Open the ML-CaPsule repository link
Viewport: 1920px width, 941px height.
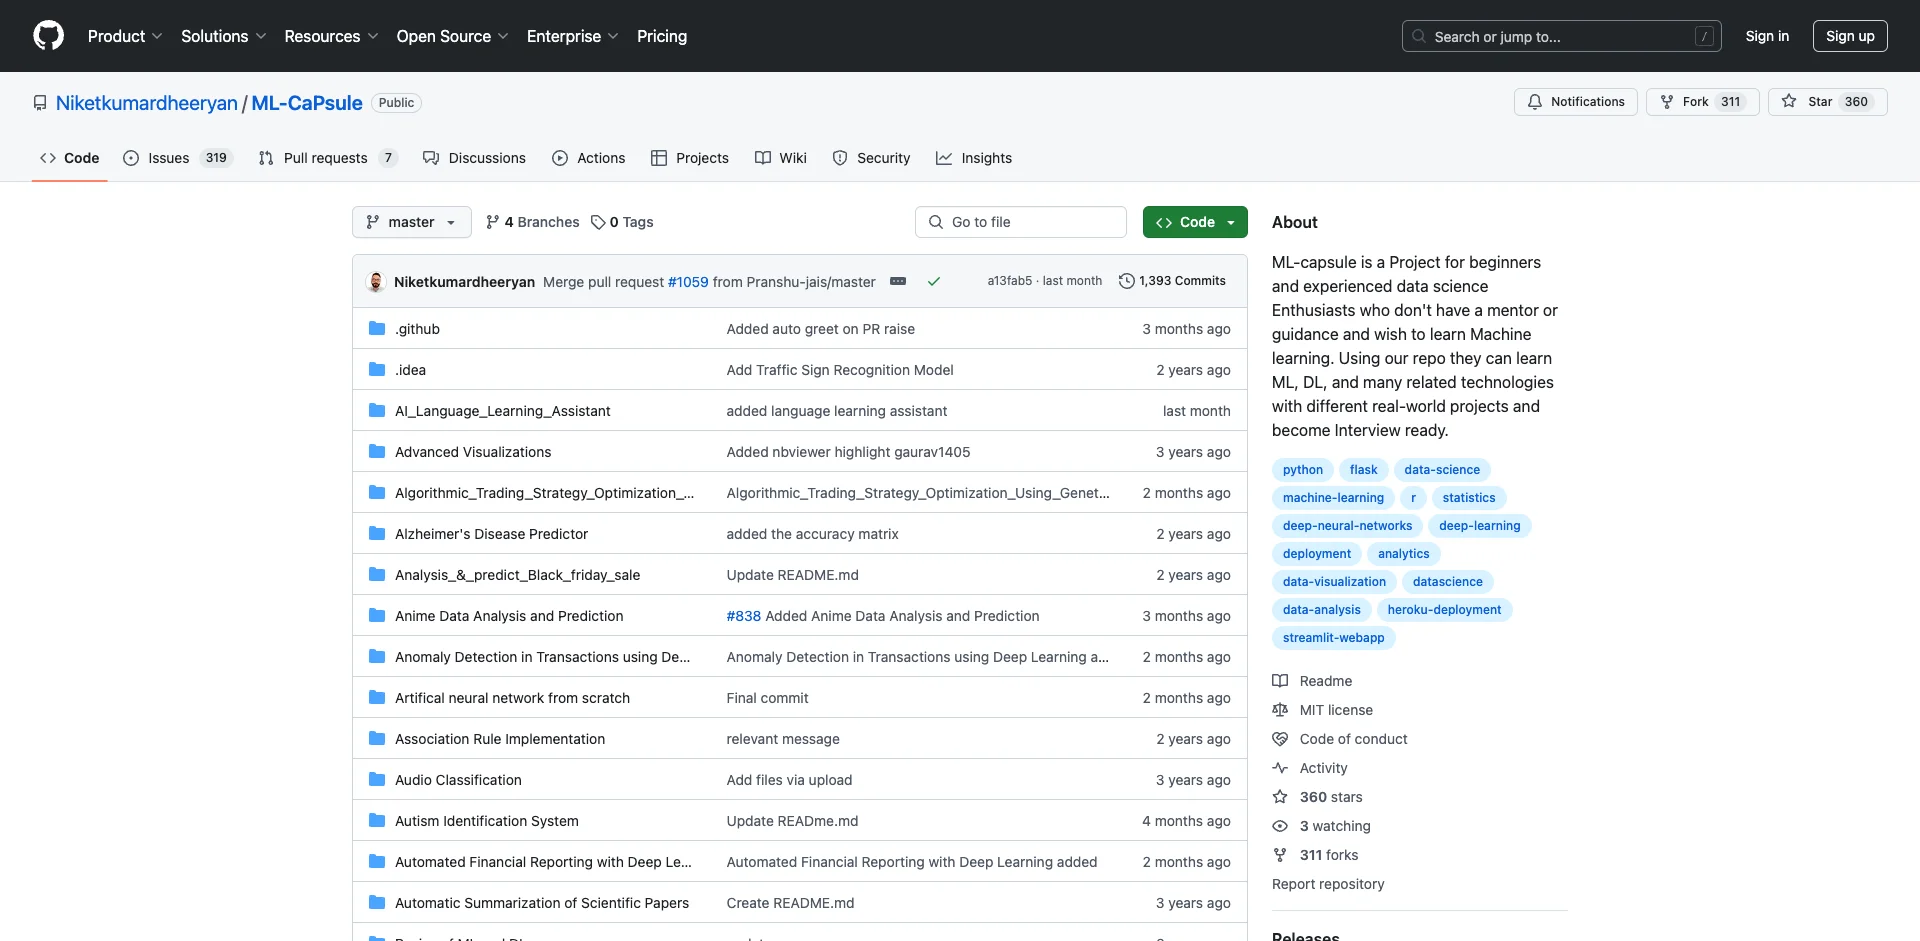coord(307,103)
